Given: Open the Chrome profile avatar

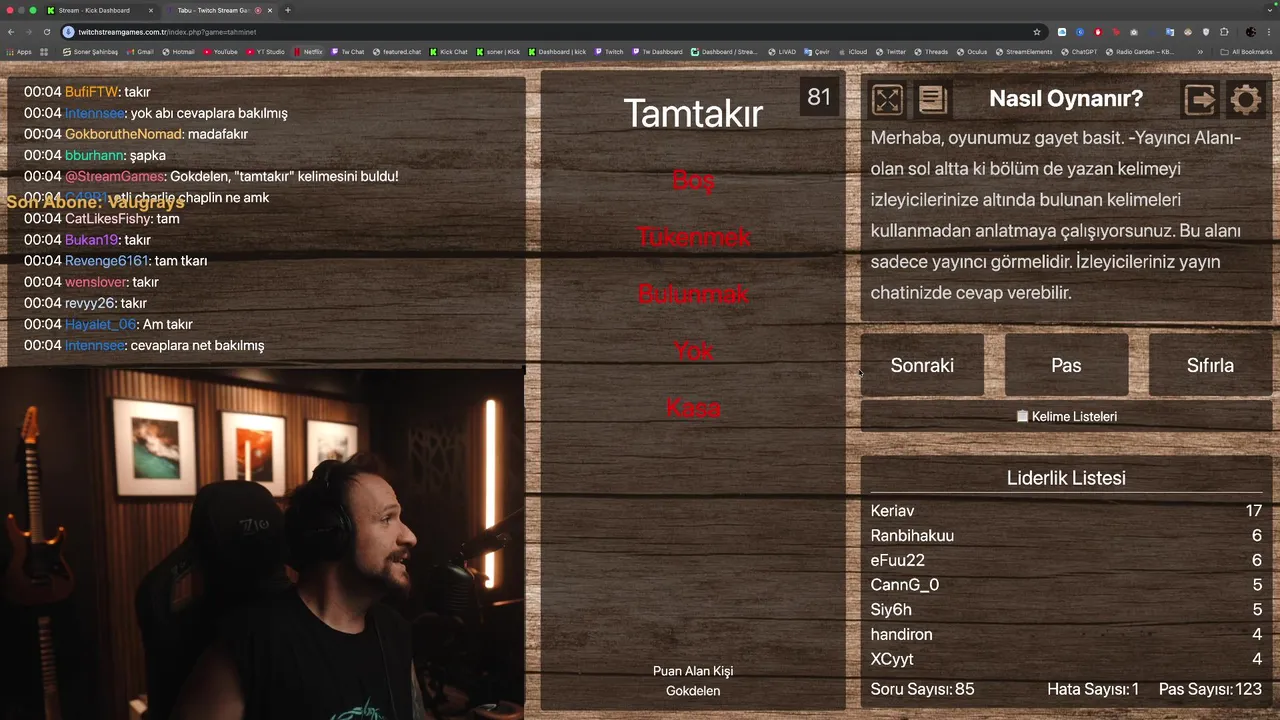Looking at the screenshot, I should (x=1251, y=32).
